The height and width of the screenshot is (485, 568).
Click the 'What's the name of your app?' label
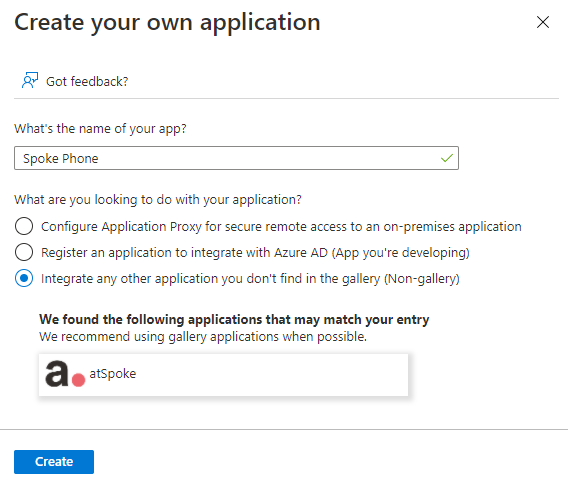tap(100, 129)
